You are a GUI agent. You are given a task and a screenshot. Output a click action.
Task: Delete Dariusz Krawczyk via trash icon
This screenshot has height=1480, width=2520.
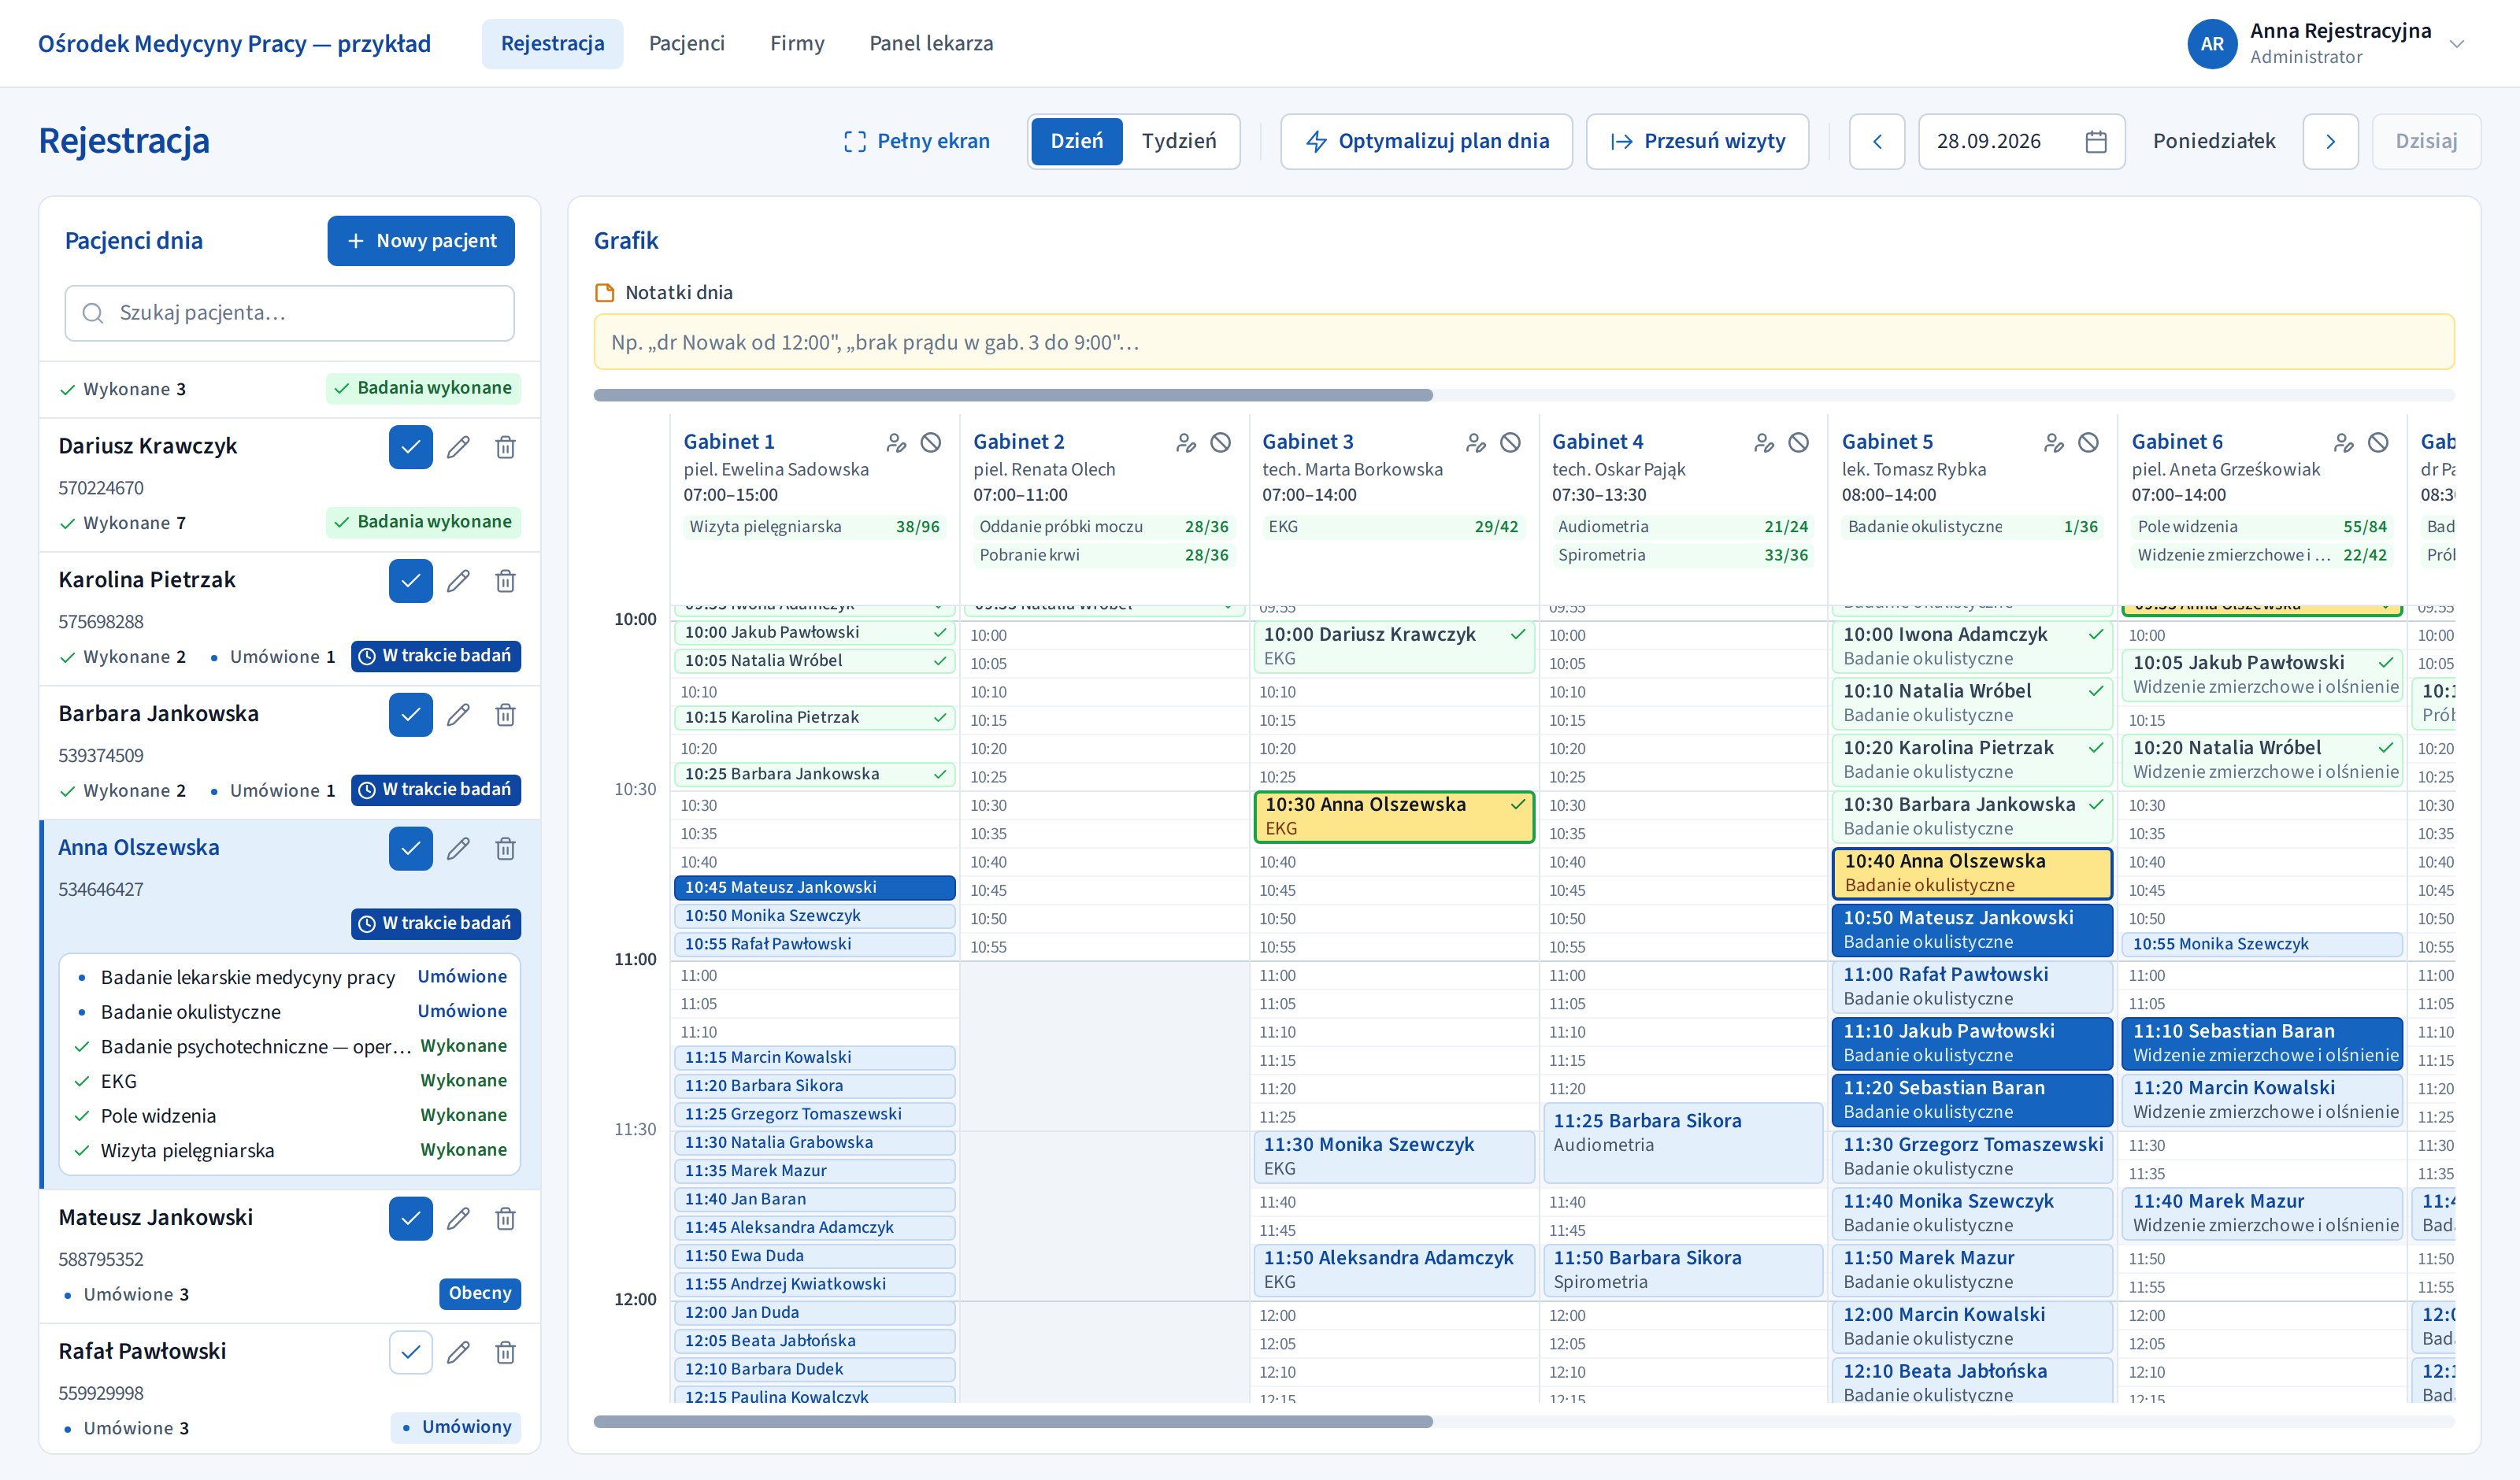(x=505, y=447)
